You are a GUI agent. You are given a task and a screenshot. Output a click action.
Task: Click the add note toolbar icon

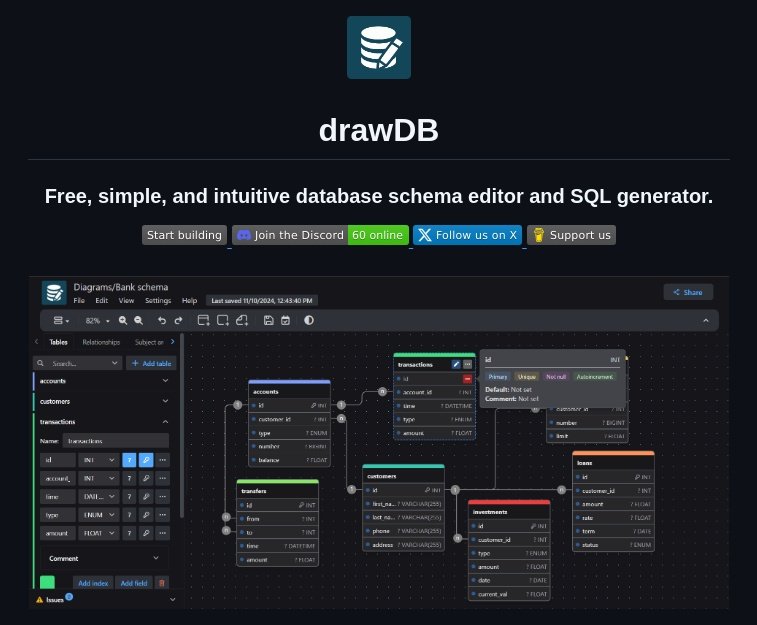242,320
